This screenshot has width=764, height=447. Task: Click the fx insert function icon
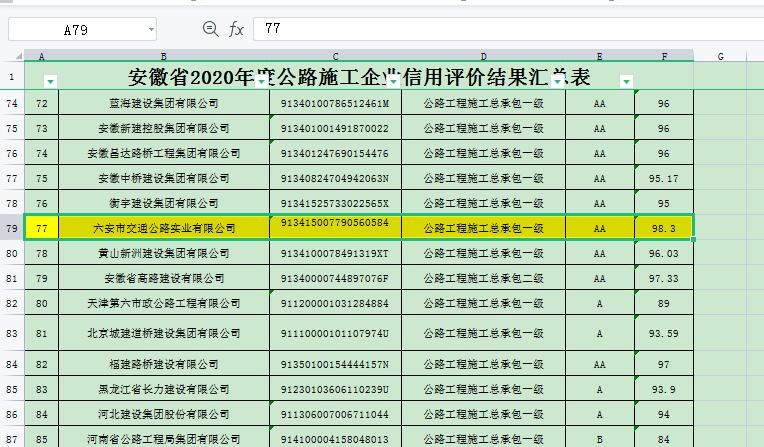click(x=236, y=29)
